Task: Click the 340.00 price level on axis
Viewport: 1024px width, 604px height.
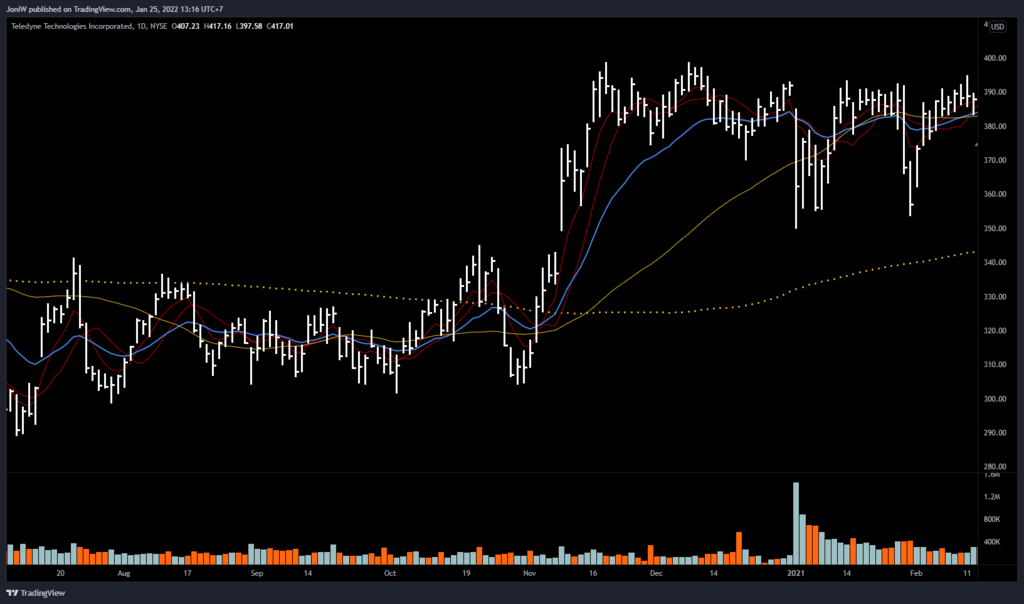Action: (995, 263)
